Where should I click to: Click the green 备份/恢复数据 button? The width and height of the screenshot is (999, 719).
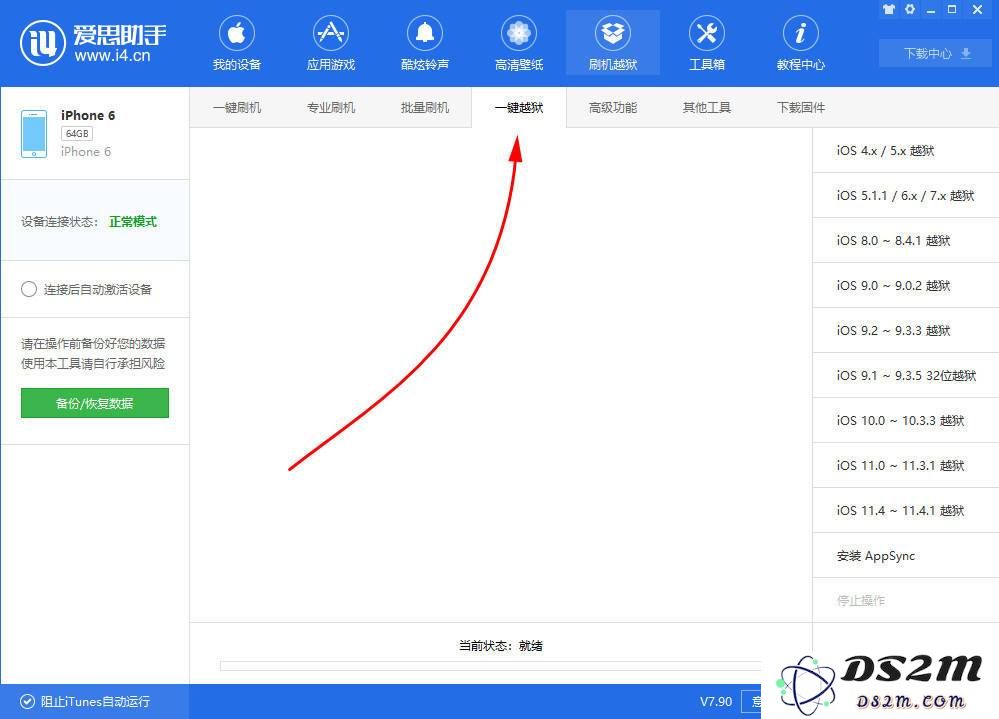point(95,403)
